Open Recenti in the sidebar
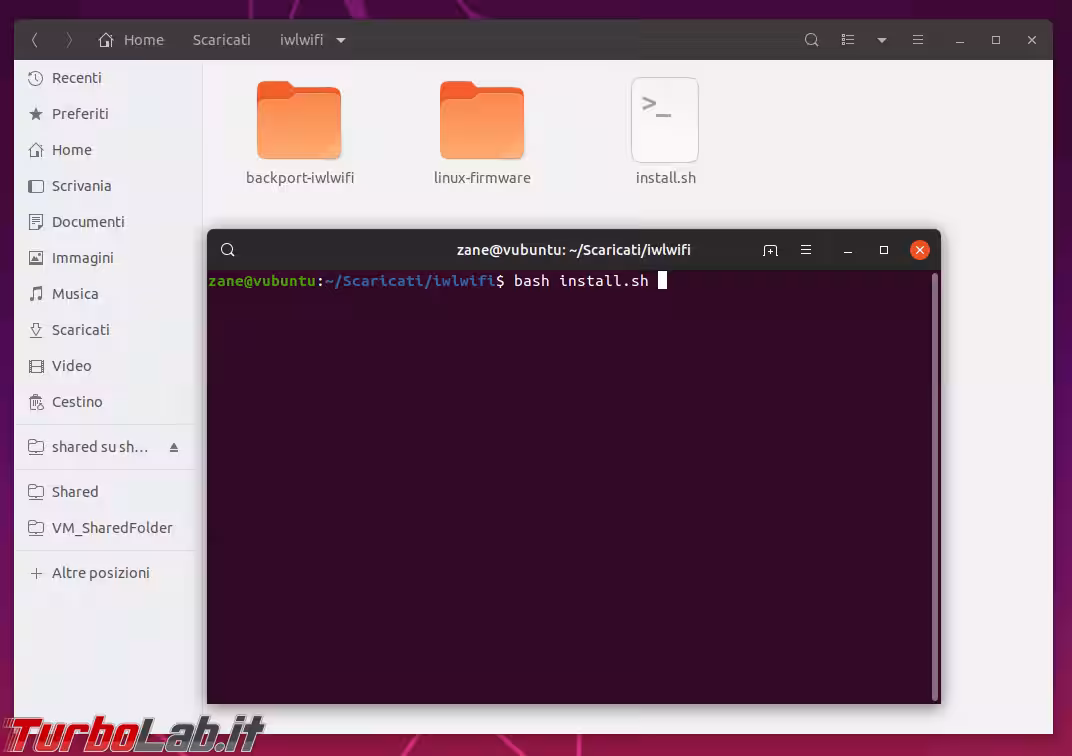1072x756 pixels. [x=76, y=78]
